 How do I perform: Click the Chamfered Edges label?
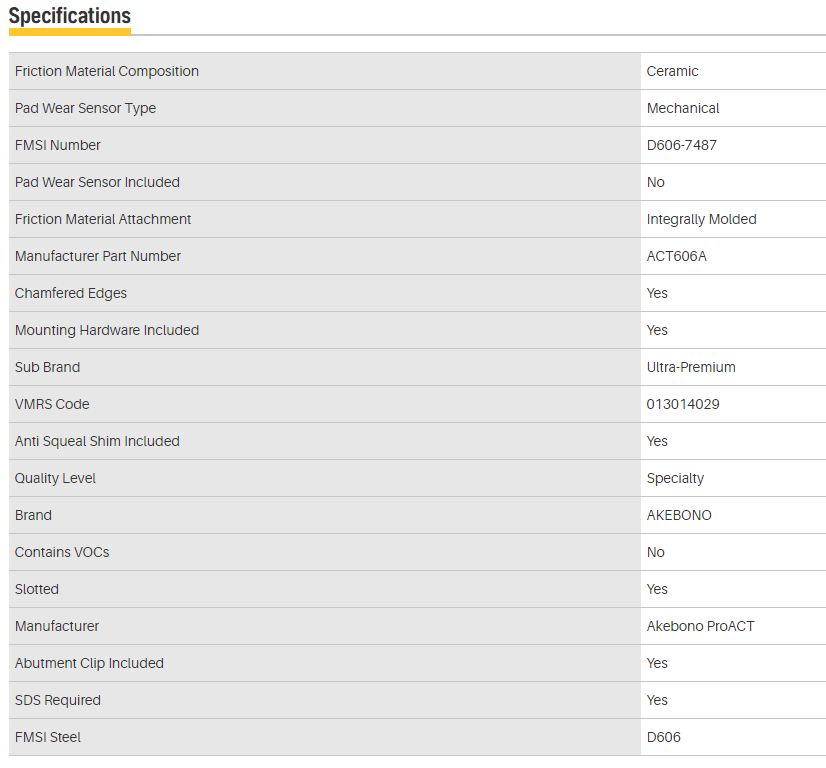pos(71,293)
